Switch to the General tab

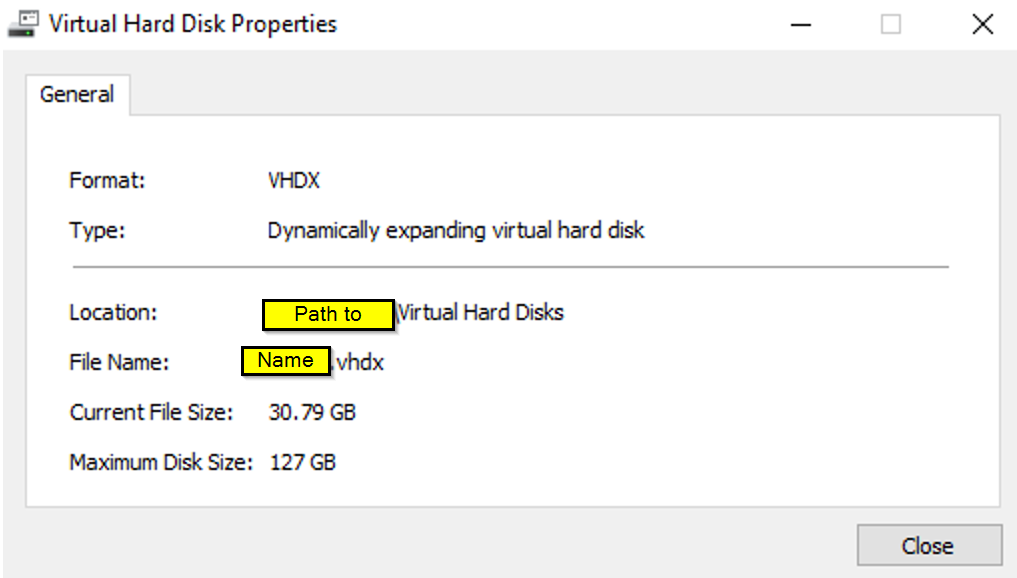coord(77,95)
